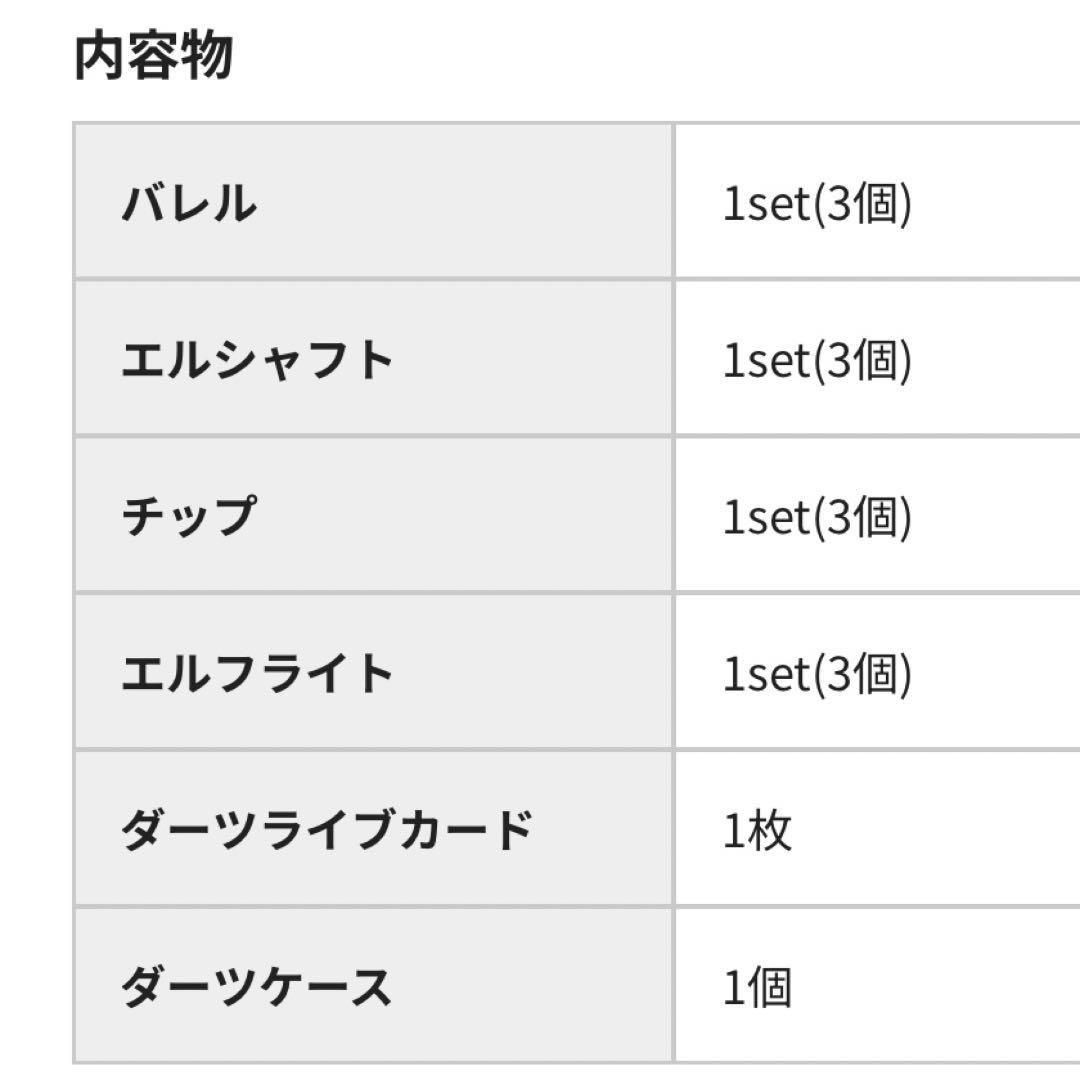Click the 1個 quantity for ダーツケース

pos(757,987)
